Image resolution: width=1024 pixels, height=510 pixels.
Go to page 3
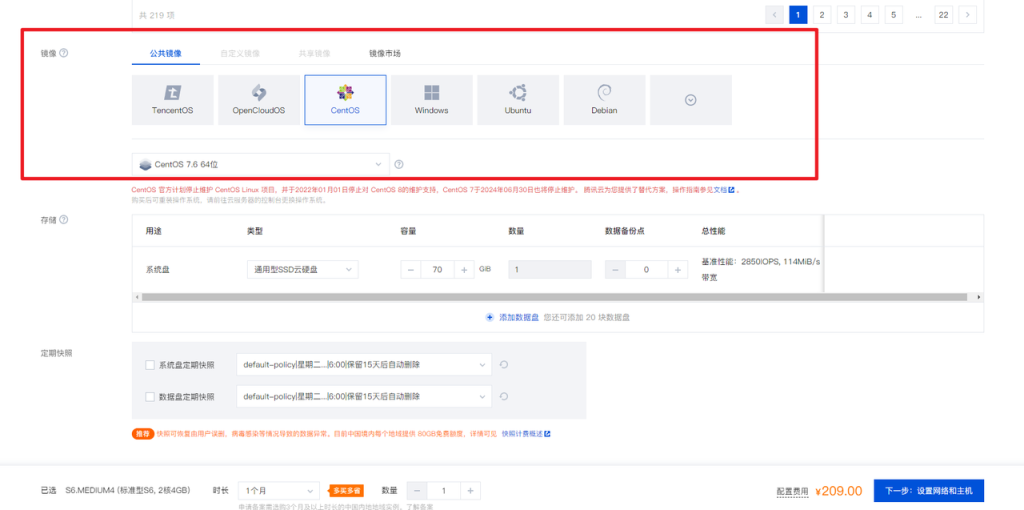tap(846, 14)
